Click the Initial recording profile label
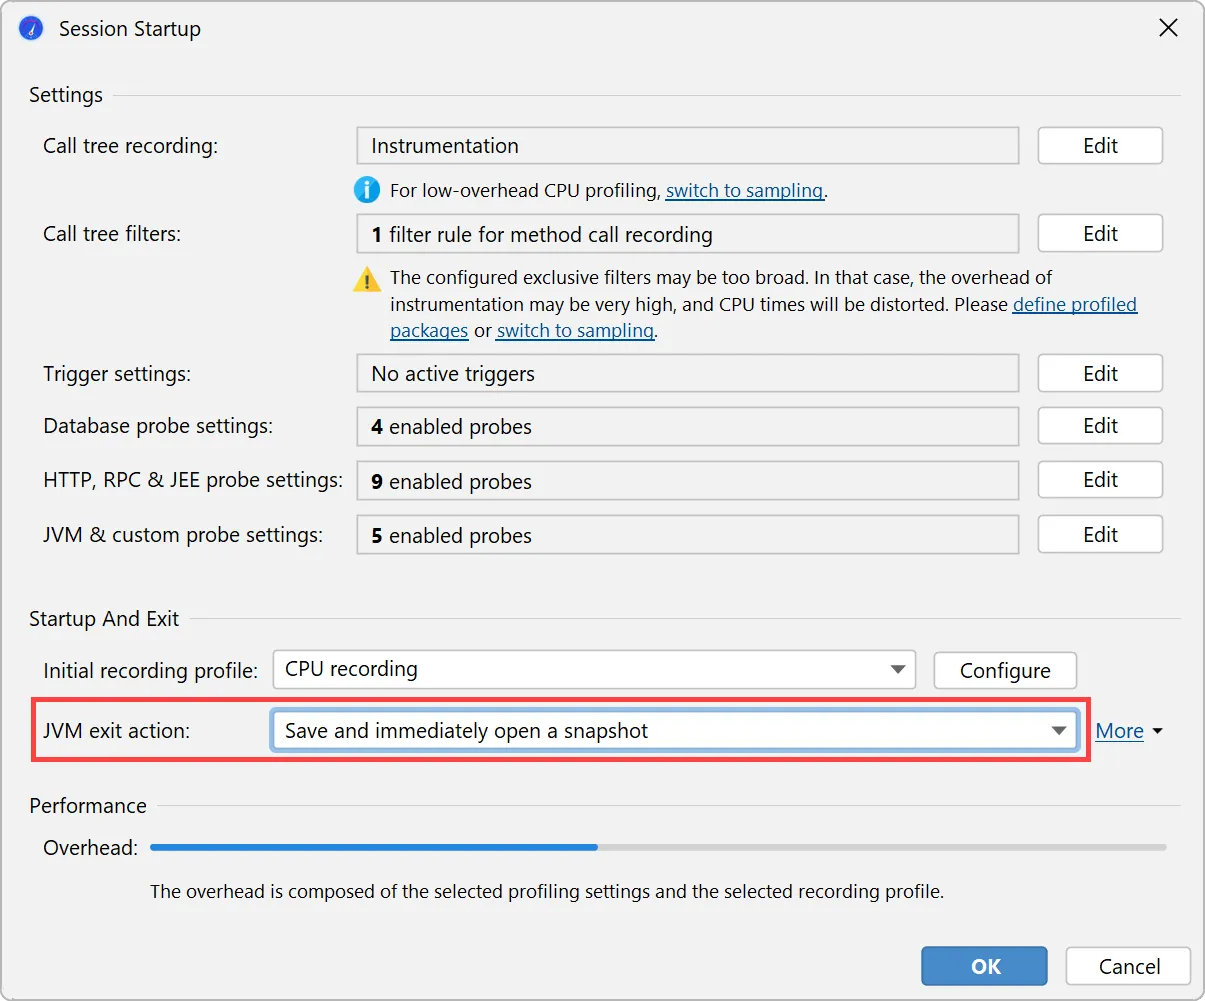This screenshot has height=1001, width=1205. [x=151, y=670]
